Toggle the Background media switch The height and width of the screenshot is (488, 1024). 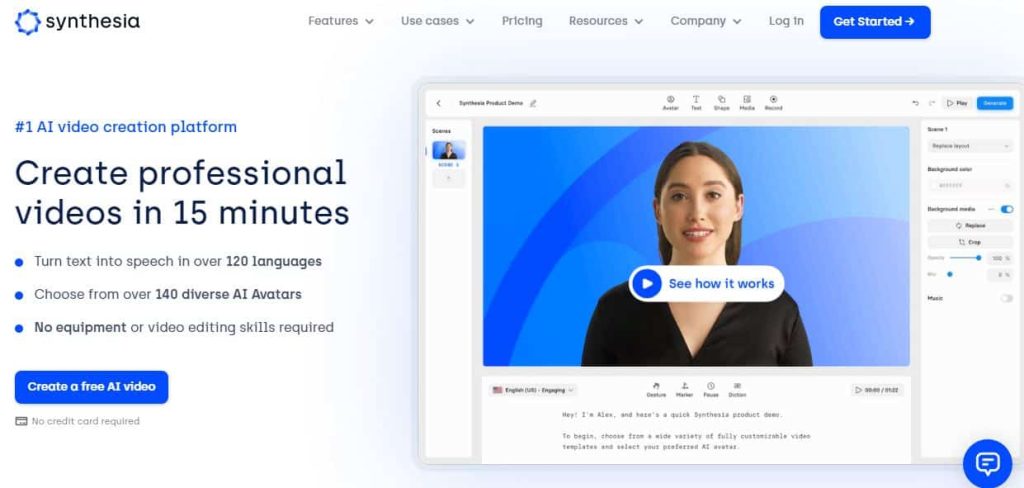(x=1006, y=209)
